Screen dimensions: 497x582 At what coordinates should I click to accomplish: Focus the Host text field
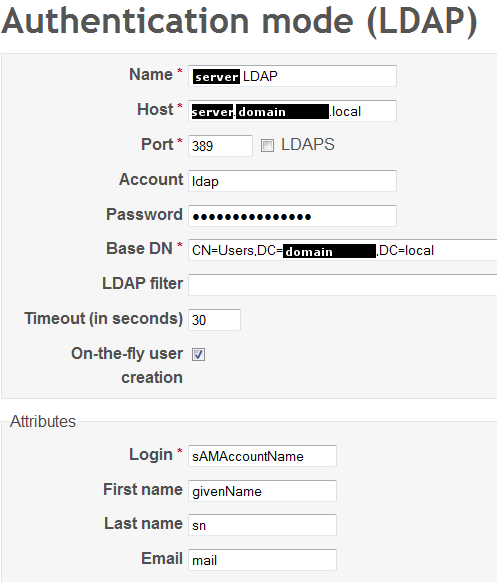(292, 111)
